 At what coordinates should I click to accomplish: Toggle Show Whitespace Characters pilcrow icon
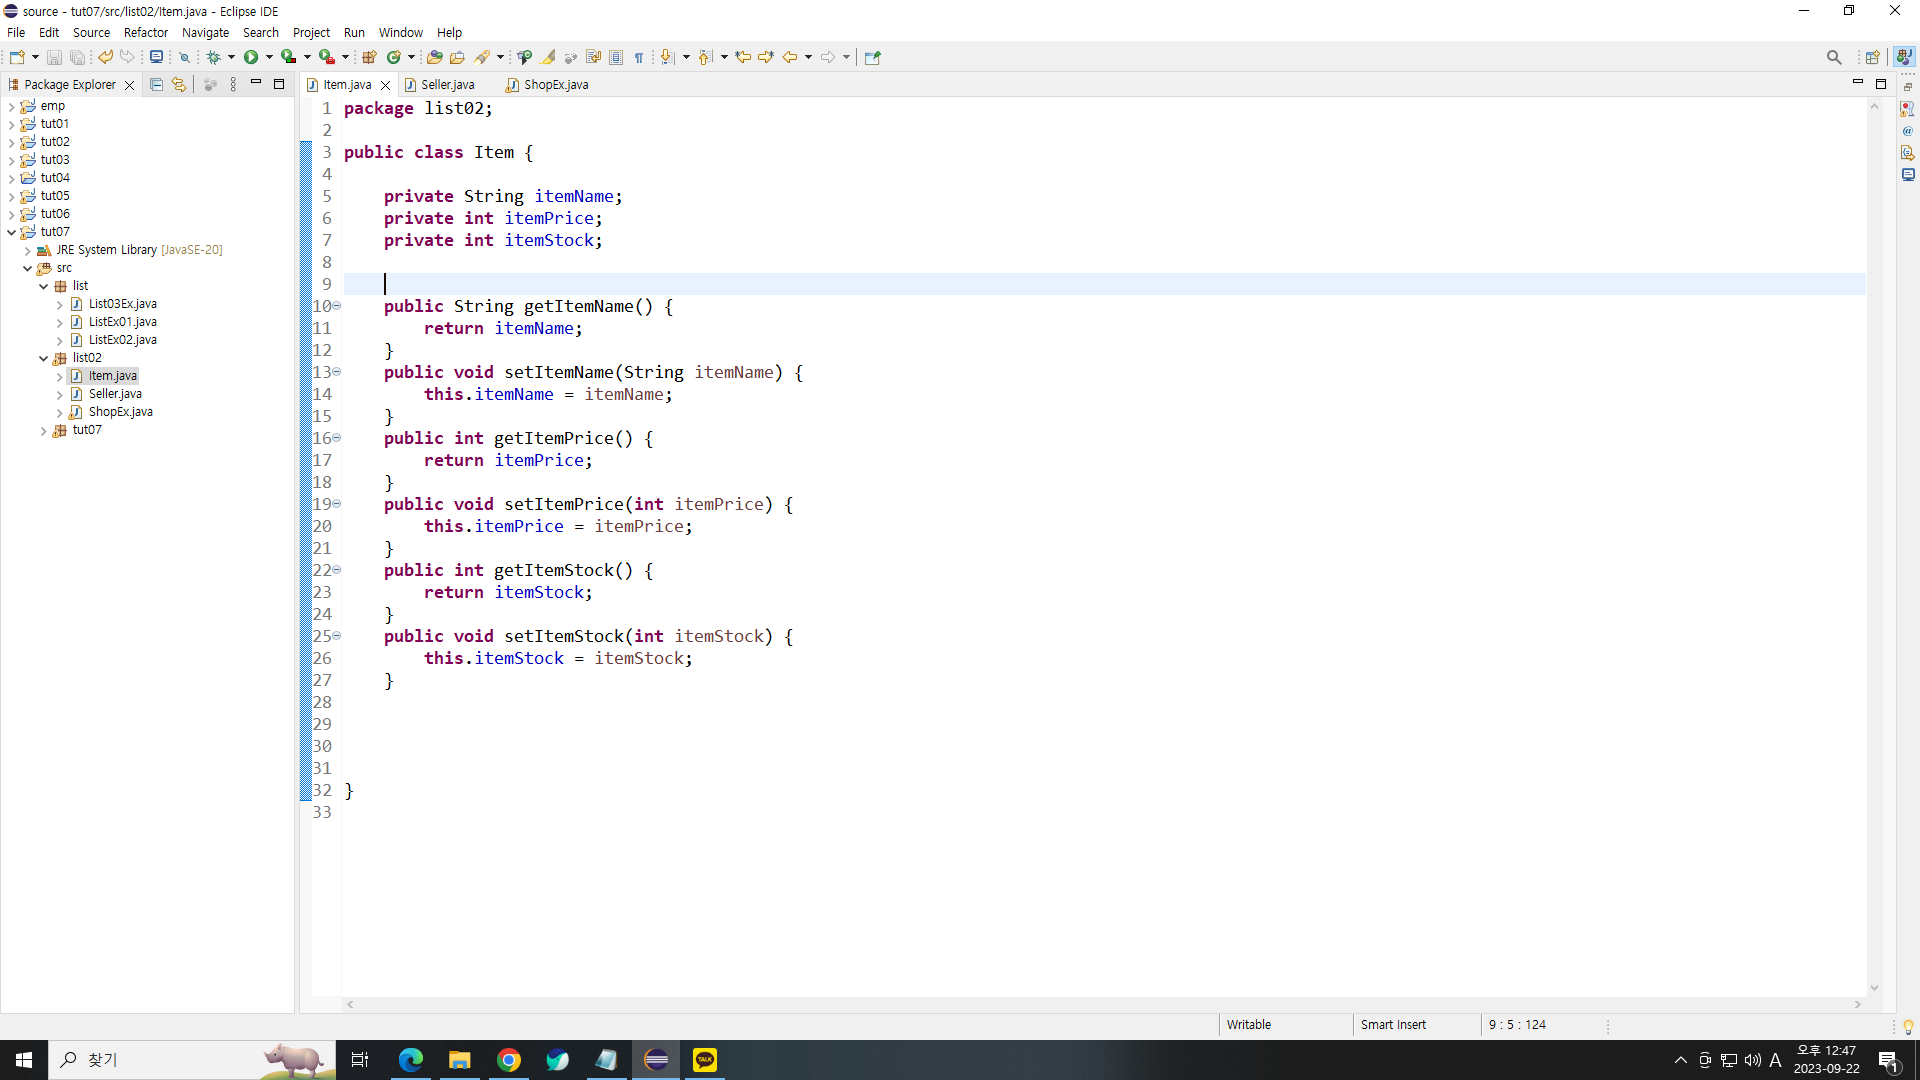[x=639, y=57]
